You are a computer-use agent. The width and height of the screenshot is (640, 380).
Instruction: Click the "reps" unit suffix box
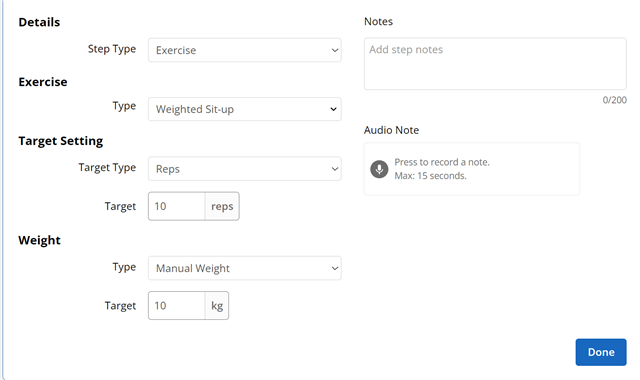[222, 206]
